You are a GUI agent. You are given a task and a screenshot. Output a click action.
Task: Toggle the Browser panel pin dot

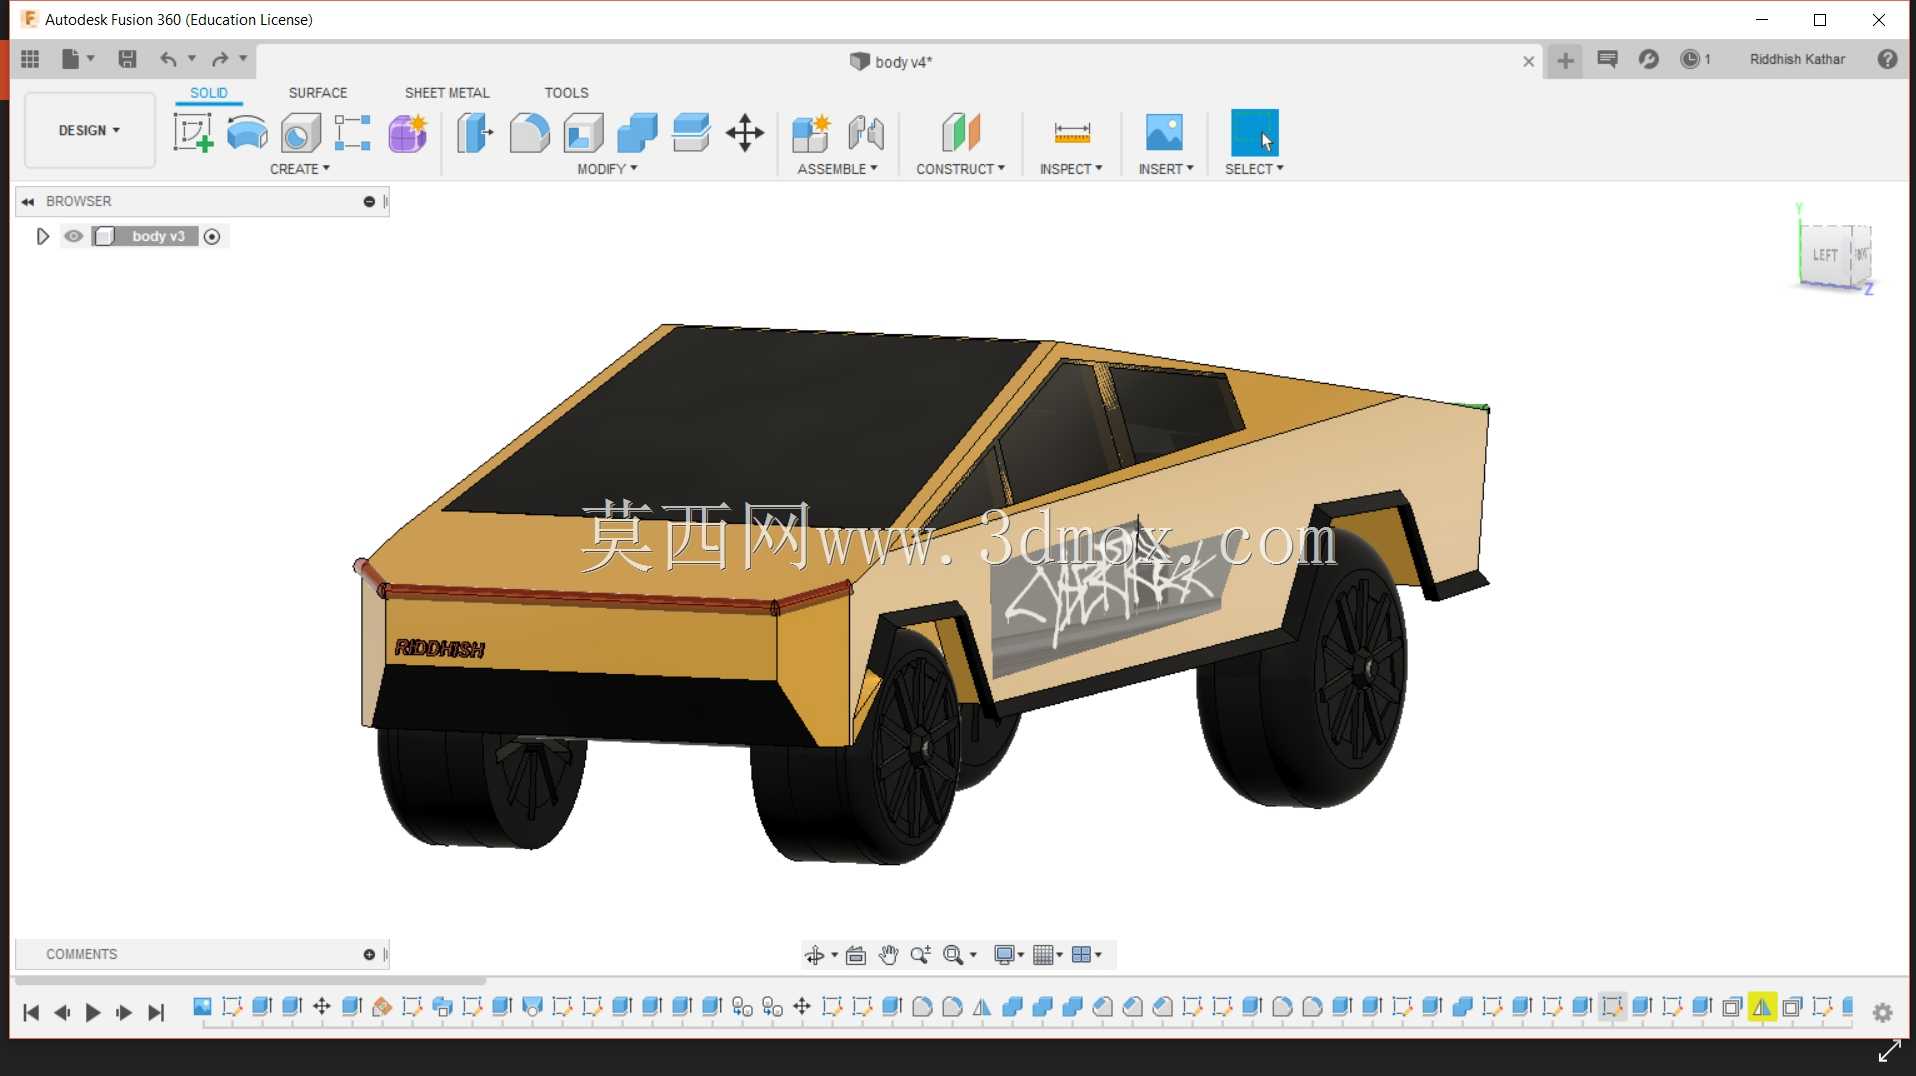point(369,201)
